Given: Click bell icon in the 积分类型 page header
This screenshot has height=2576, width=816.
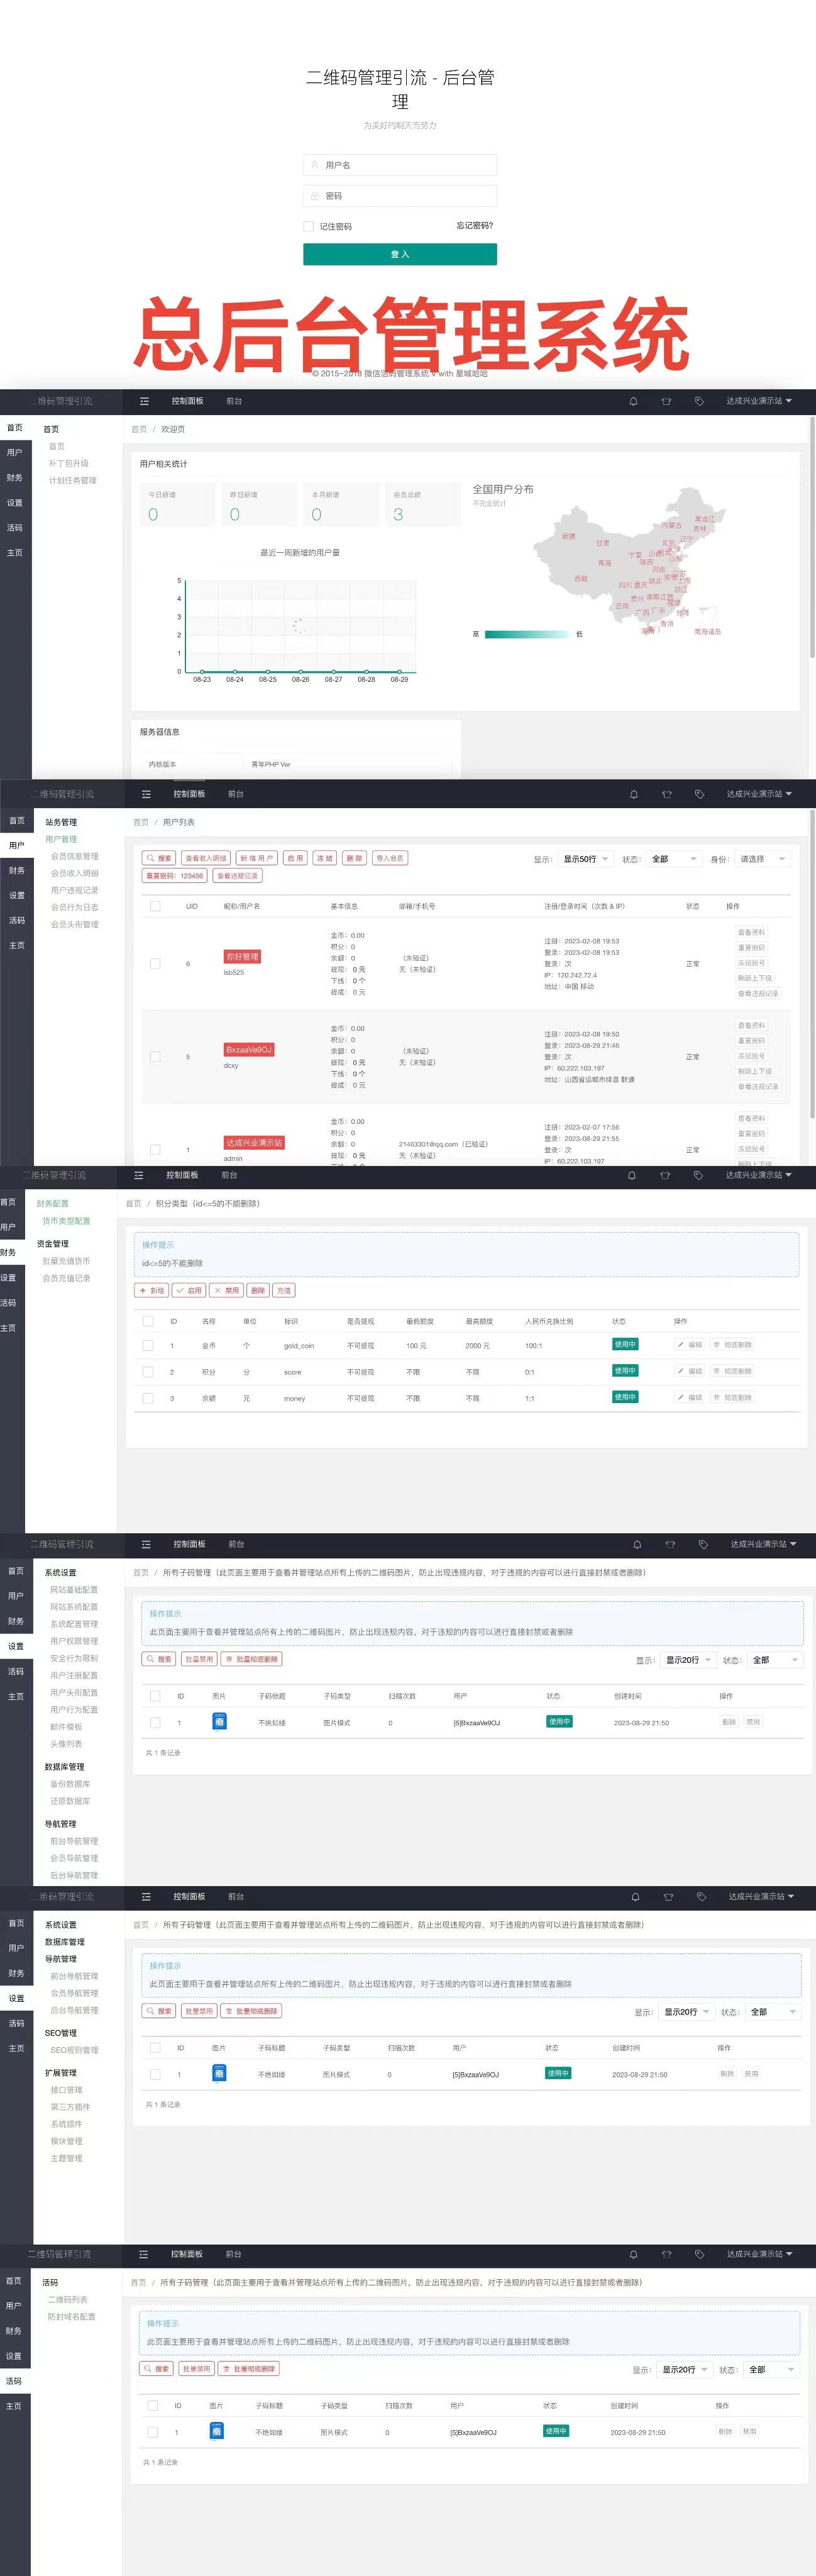Looking at the screenshot, I should 632,1175.
